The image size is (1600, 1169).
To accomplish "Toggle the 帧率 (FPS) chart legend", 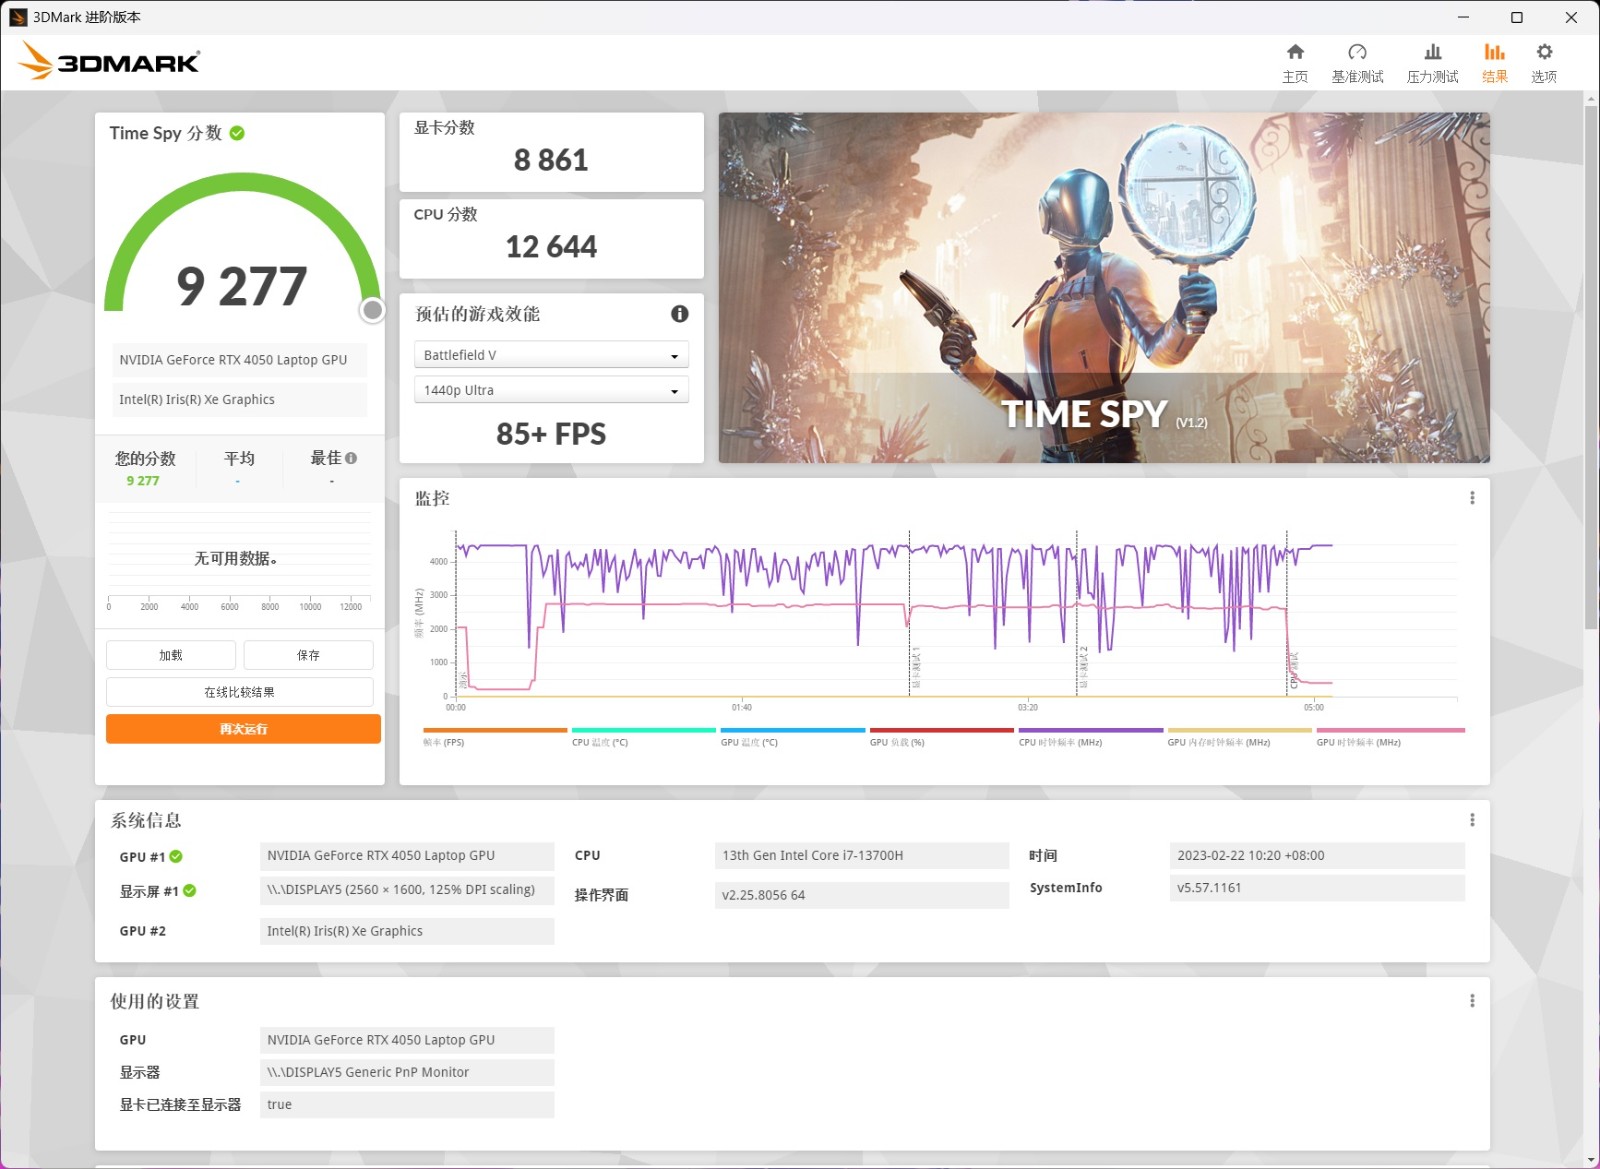I will [494, 737].
